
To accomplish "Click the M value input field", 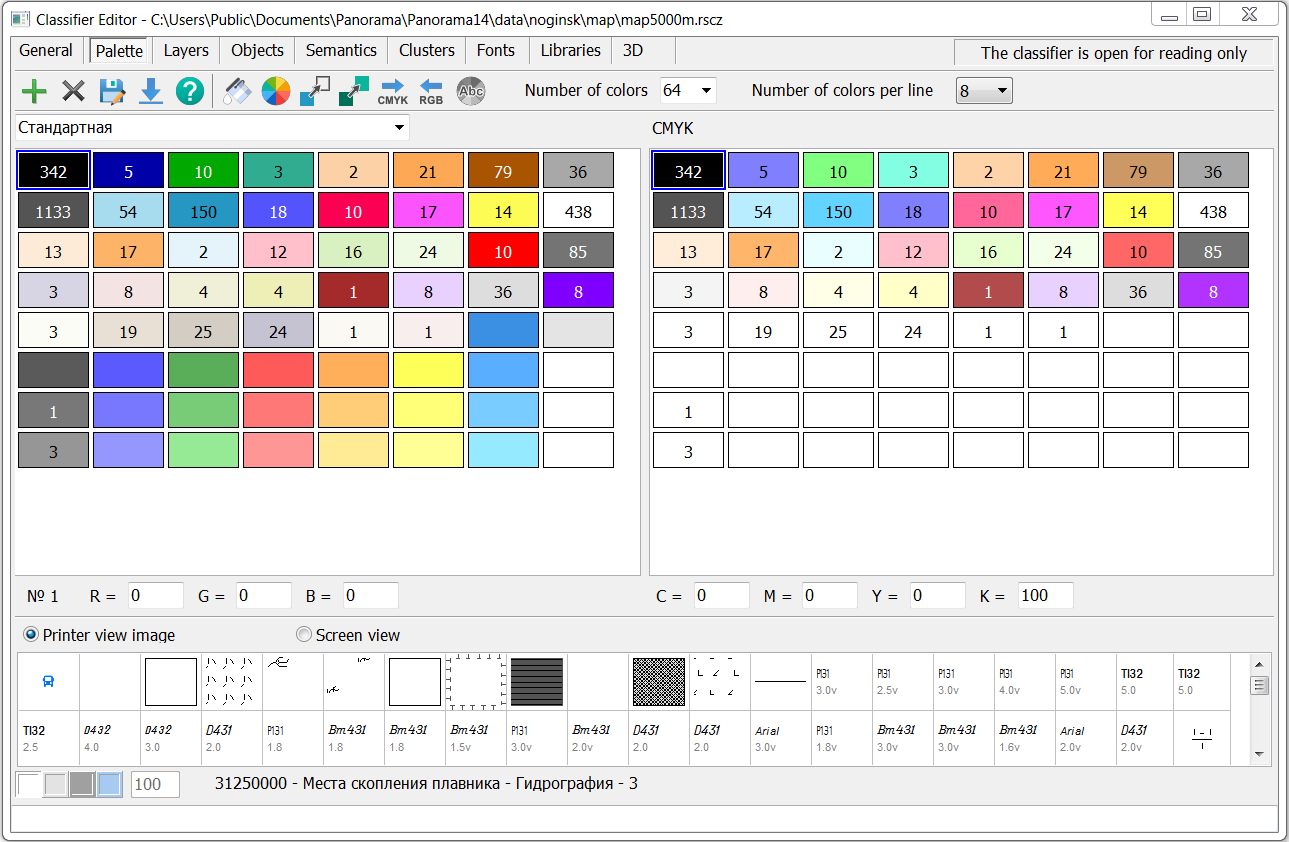I will click(x=829, y=596).
